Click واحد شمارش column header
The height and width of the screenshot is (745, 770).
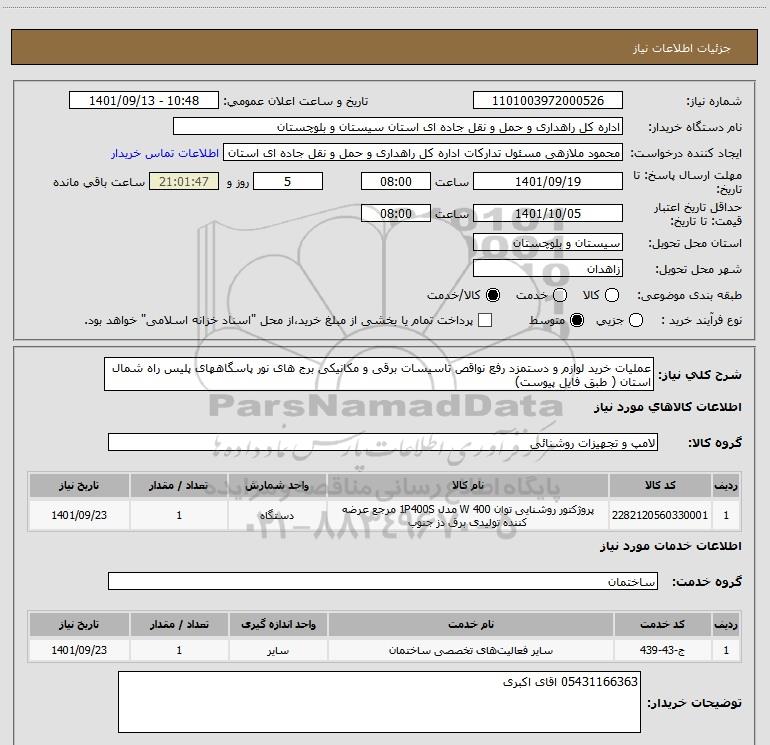click(x=277, y=485)
